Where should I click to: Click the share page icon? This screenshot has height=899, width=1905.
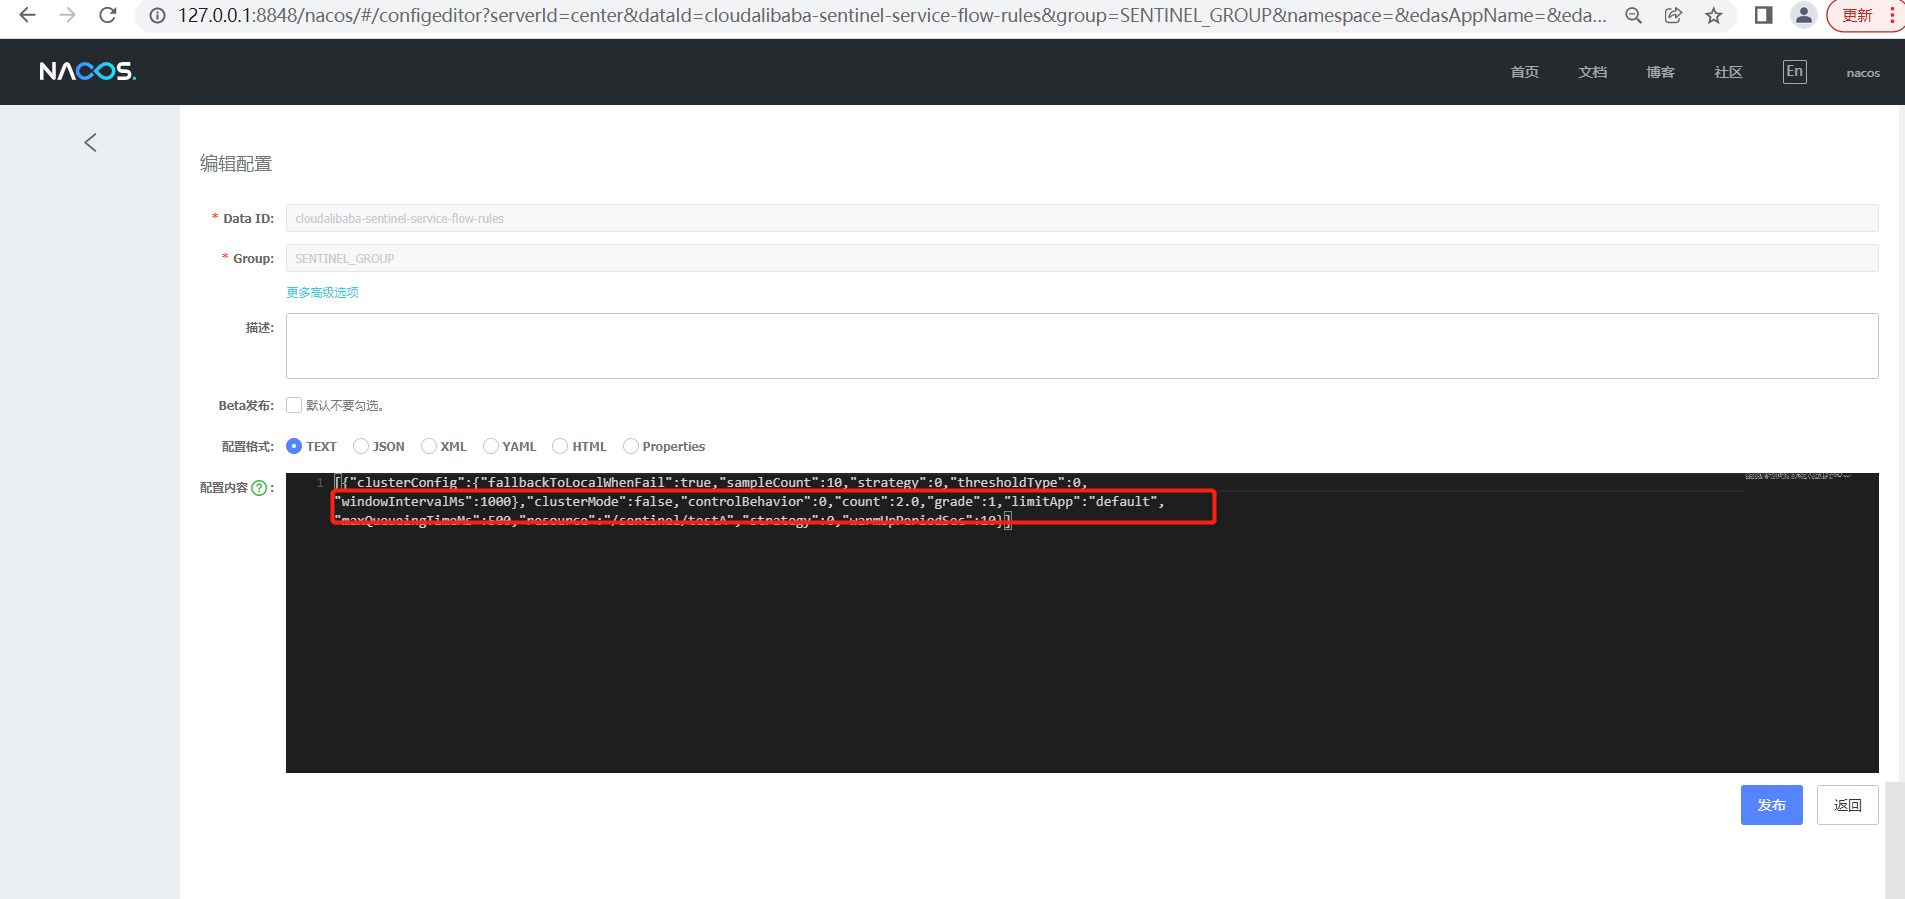point(1673,16)
